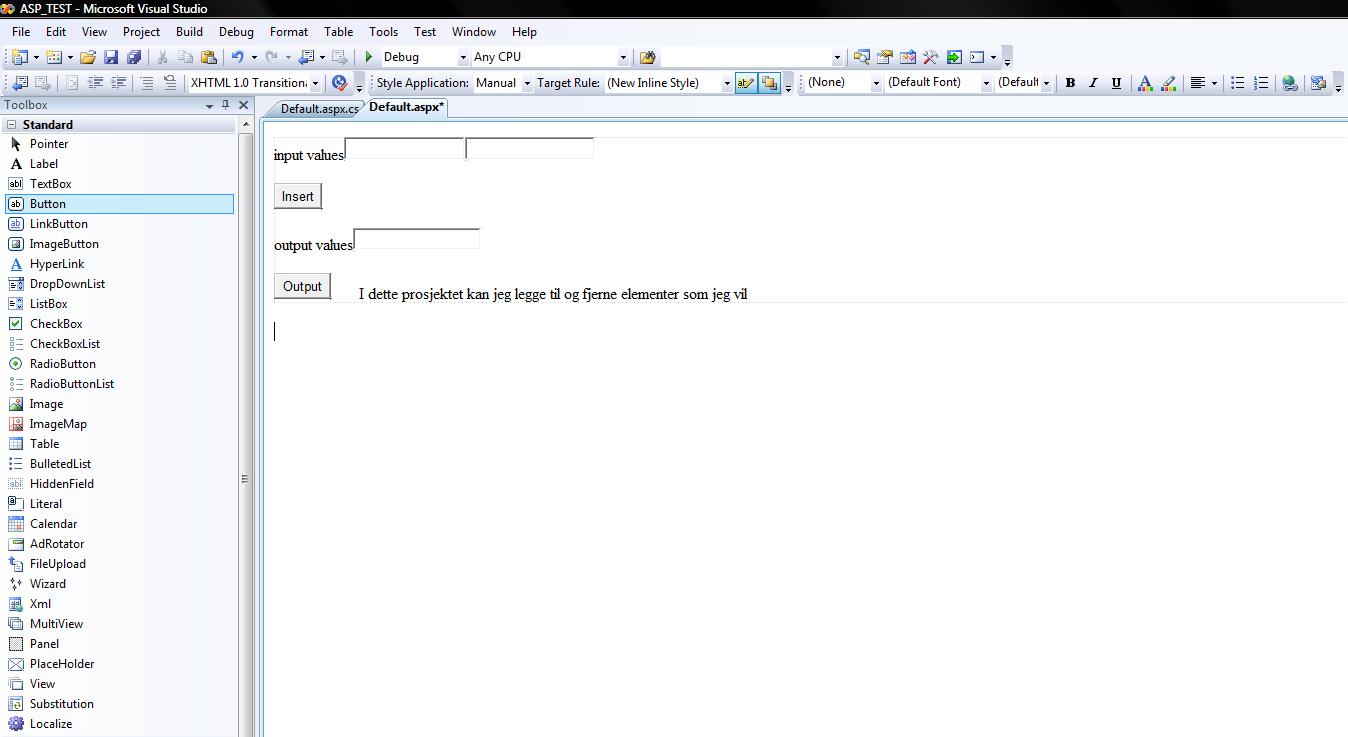
Task: Select the Button control in Toolbox
Action: (x=119, y=204)
